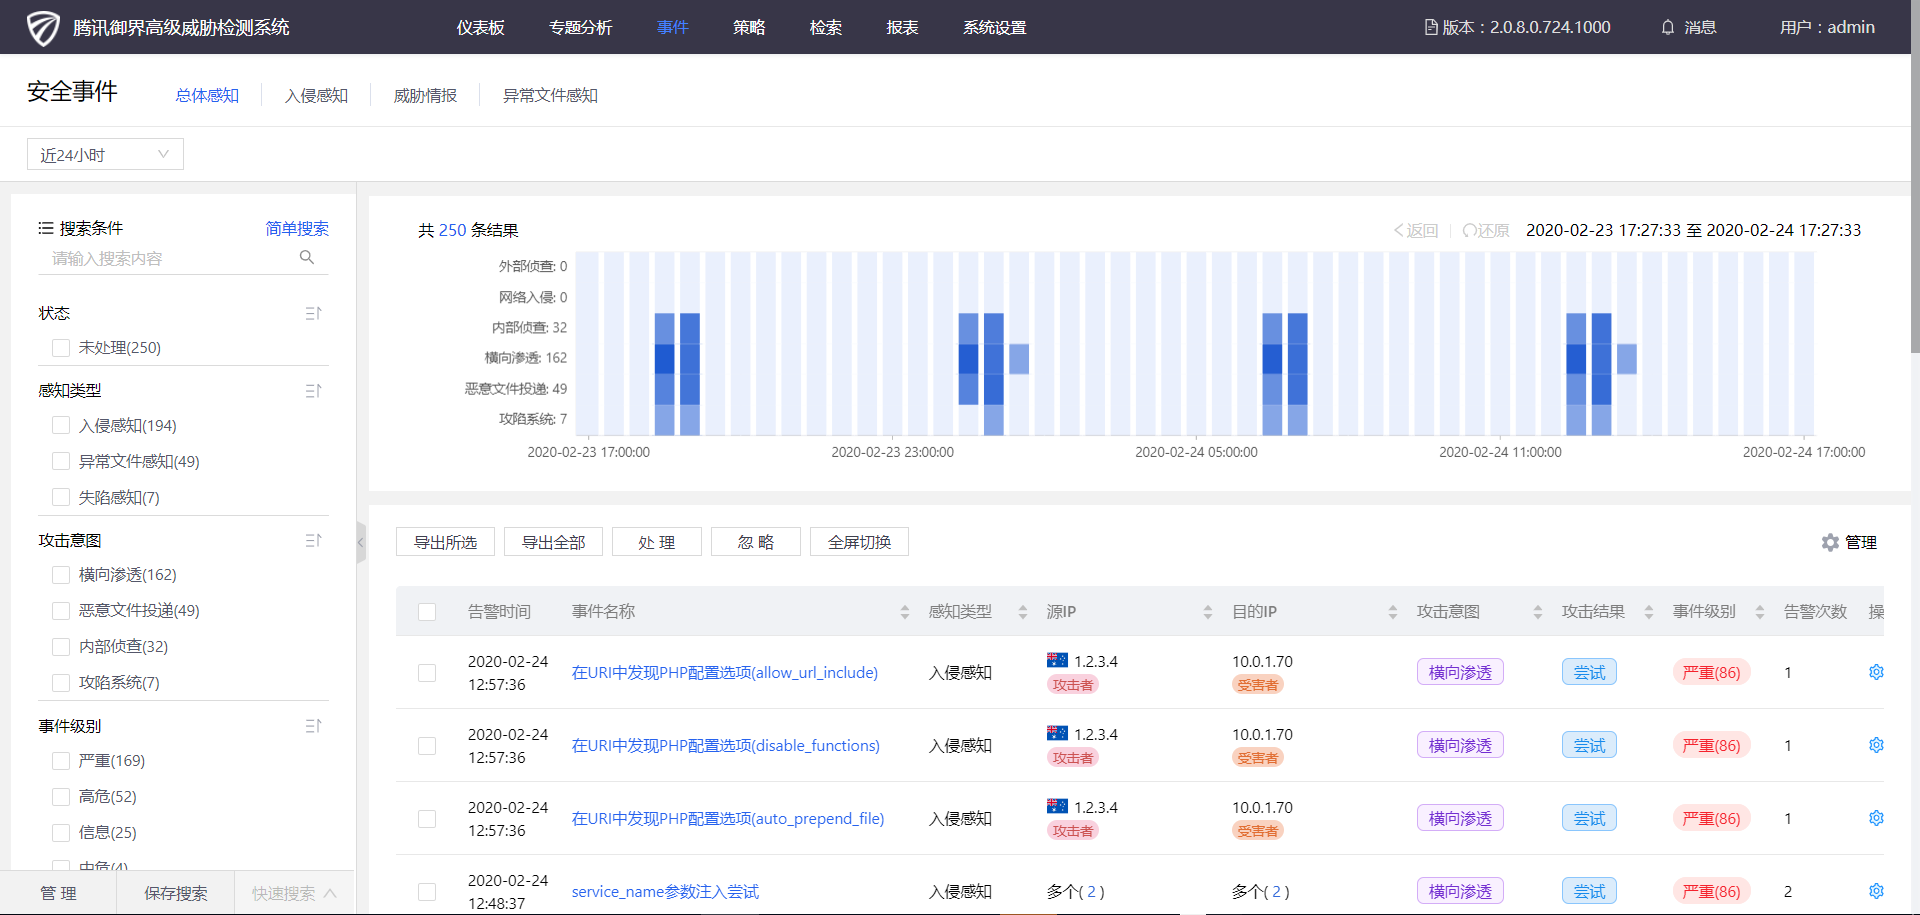This screenshot has width=1920, height=915.
Task: Enable the 横向渗透(162) filter checkbox
Action: click(61, 575)
